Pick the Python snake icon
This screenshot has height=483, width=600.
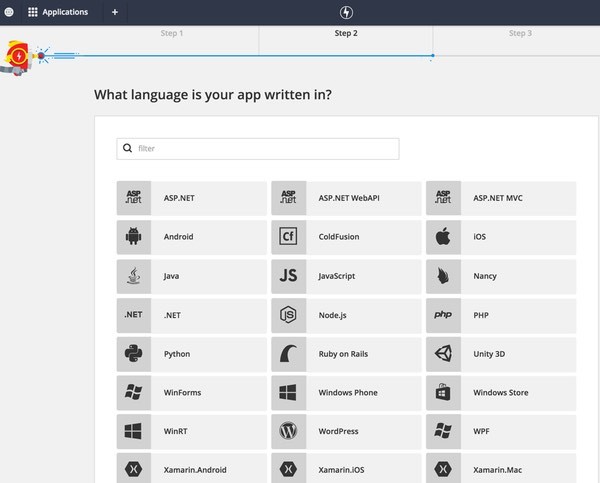[x=134, y=353]
